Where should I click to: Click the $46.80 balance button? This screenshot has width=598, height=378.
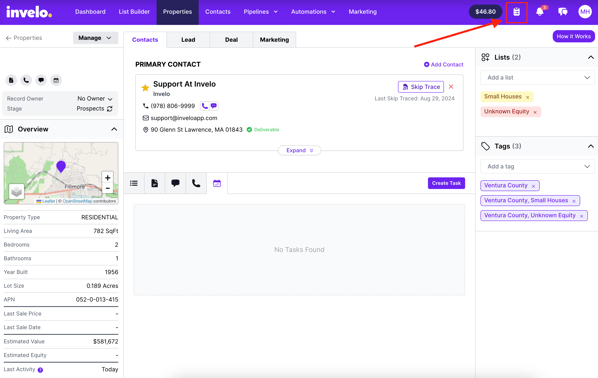coord(485,12)
